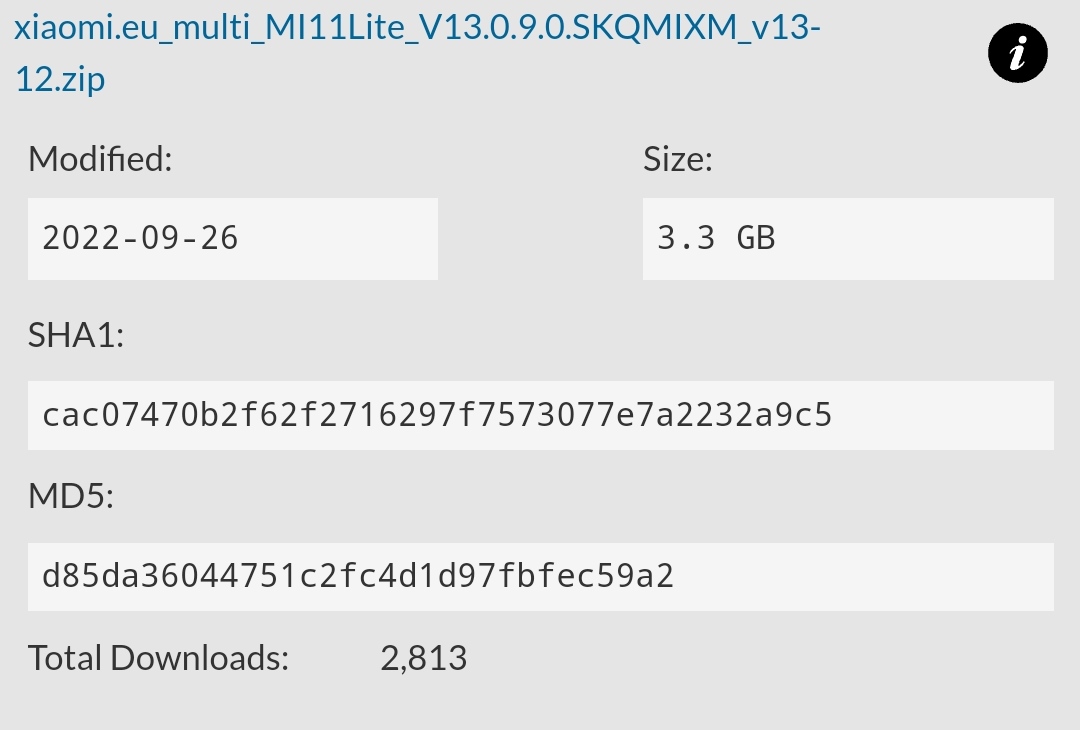Screen dimensions: 1080x730
Task: Select the hash starting with cac07470
Action: click(x=437, y=415)
